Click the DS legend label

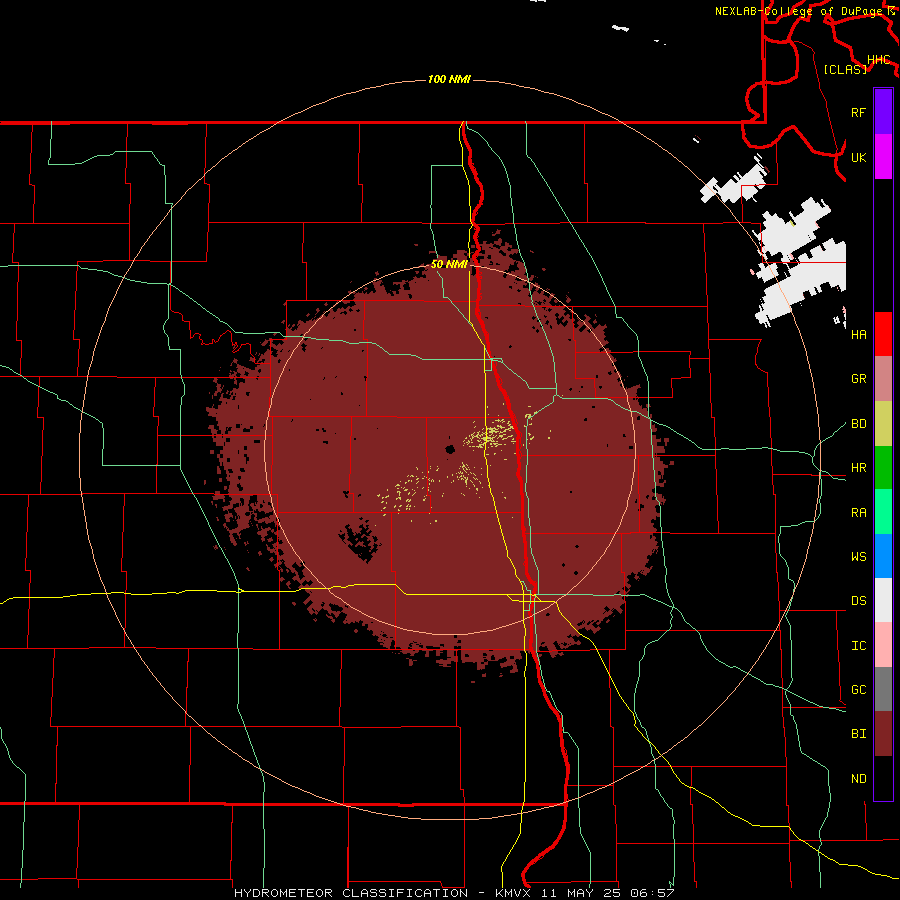pyautogui.click(x=858, y=601)
